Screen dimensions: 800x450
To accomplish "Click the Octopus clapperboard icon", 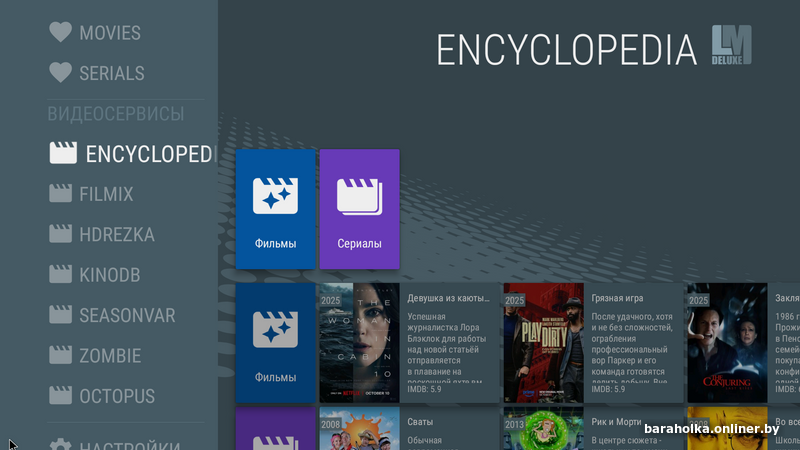I will point(60,395).
